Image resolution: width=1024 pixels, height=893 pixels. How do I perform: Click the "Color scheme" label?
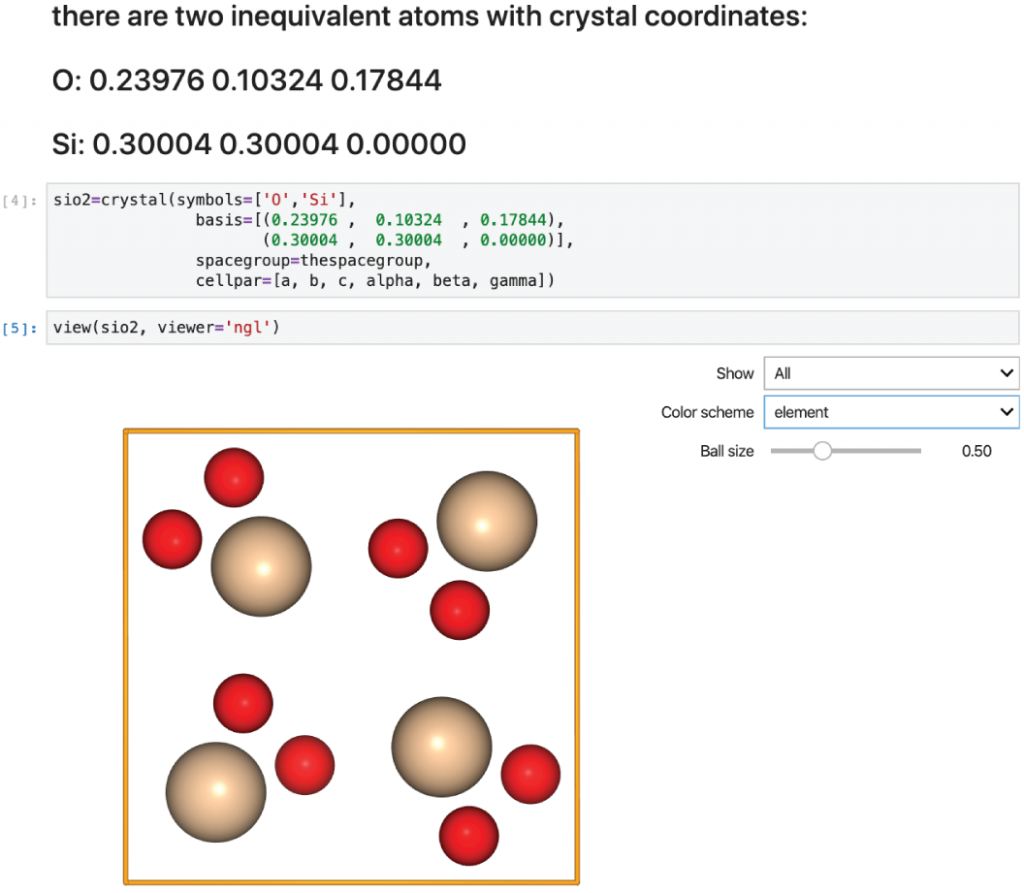click(707, 412)
